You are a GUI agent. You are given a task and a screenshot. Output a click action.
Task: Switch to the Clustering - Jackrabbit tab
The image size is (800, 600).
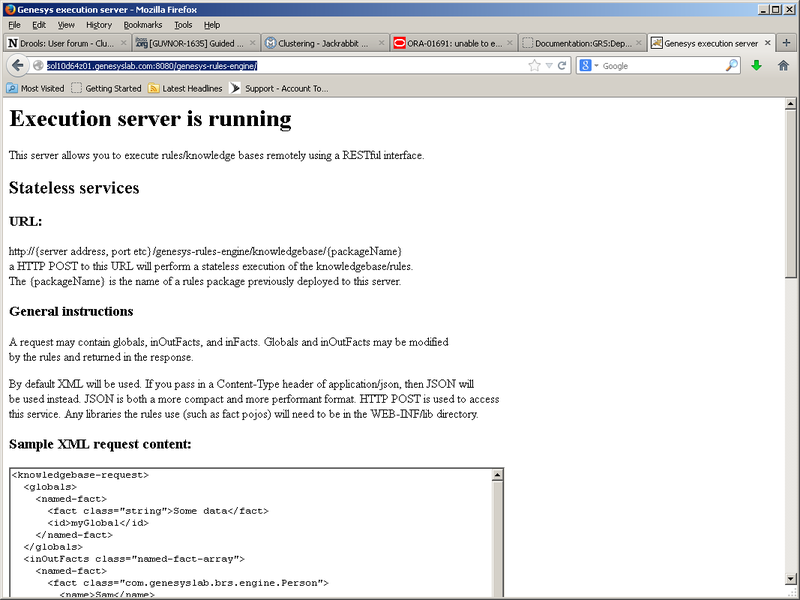(325, 43)
